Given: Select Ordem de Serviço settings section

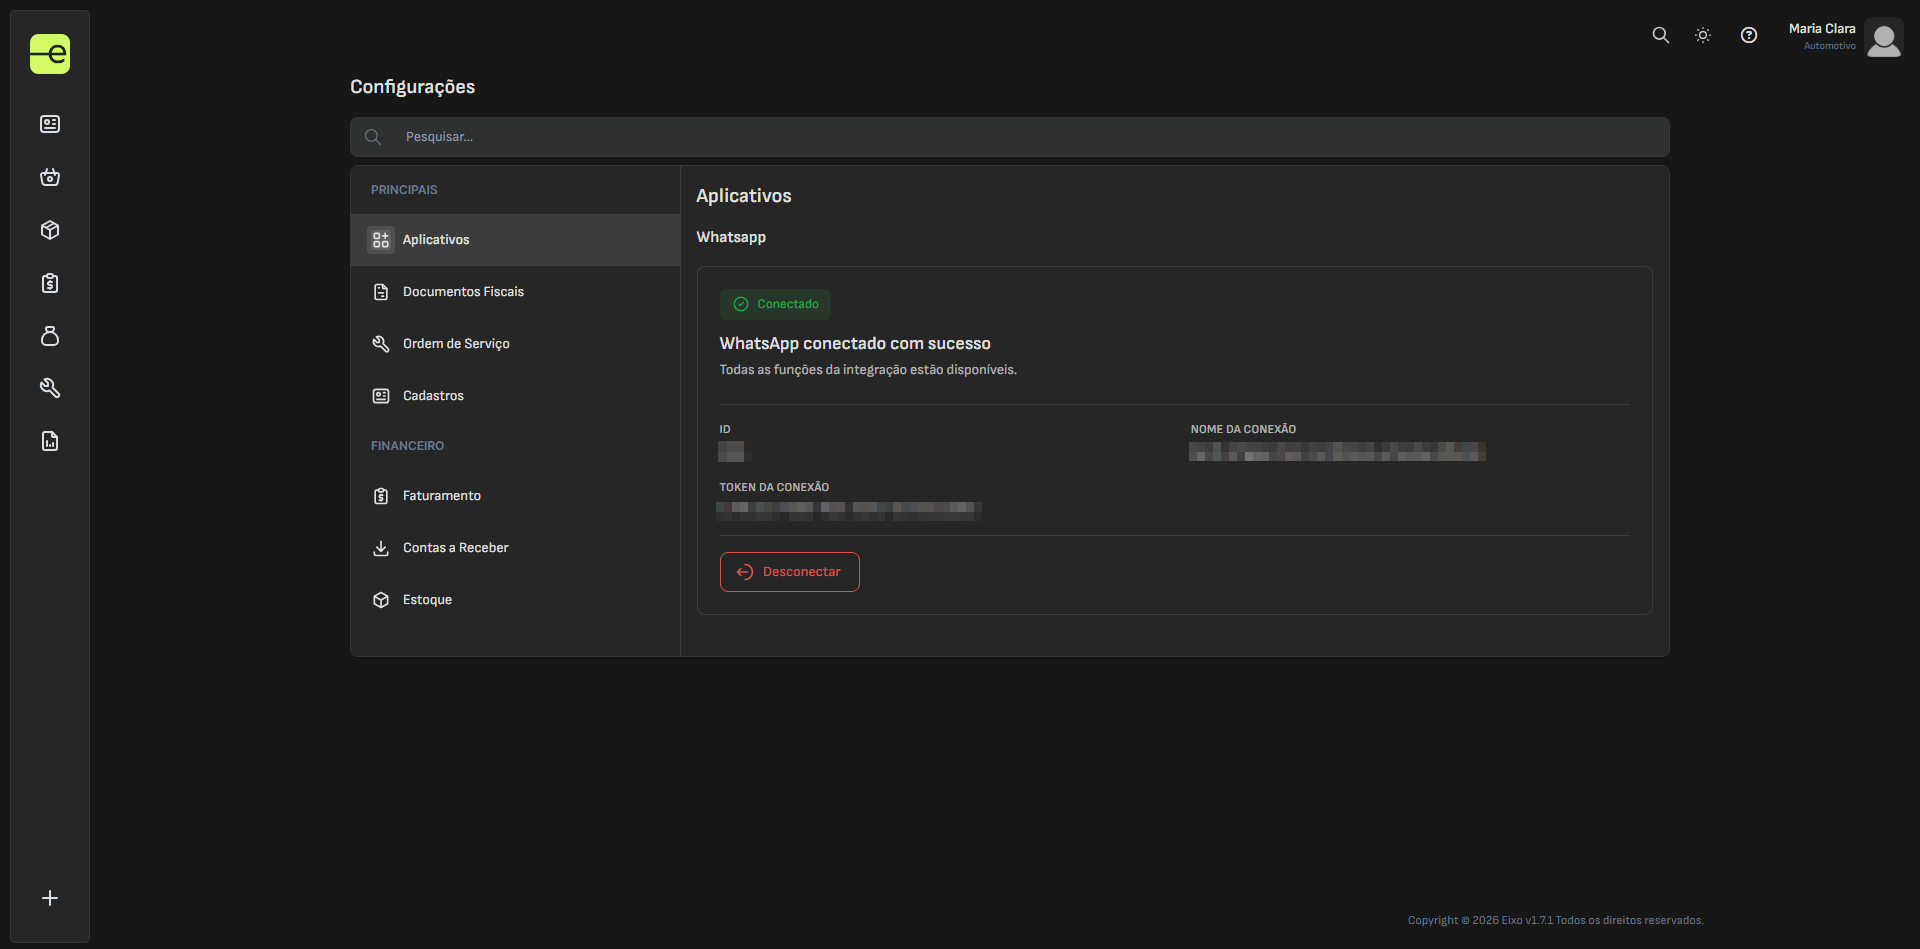Looking at the screenshot, I should [456, 344].
